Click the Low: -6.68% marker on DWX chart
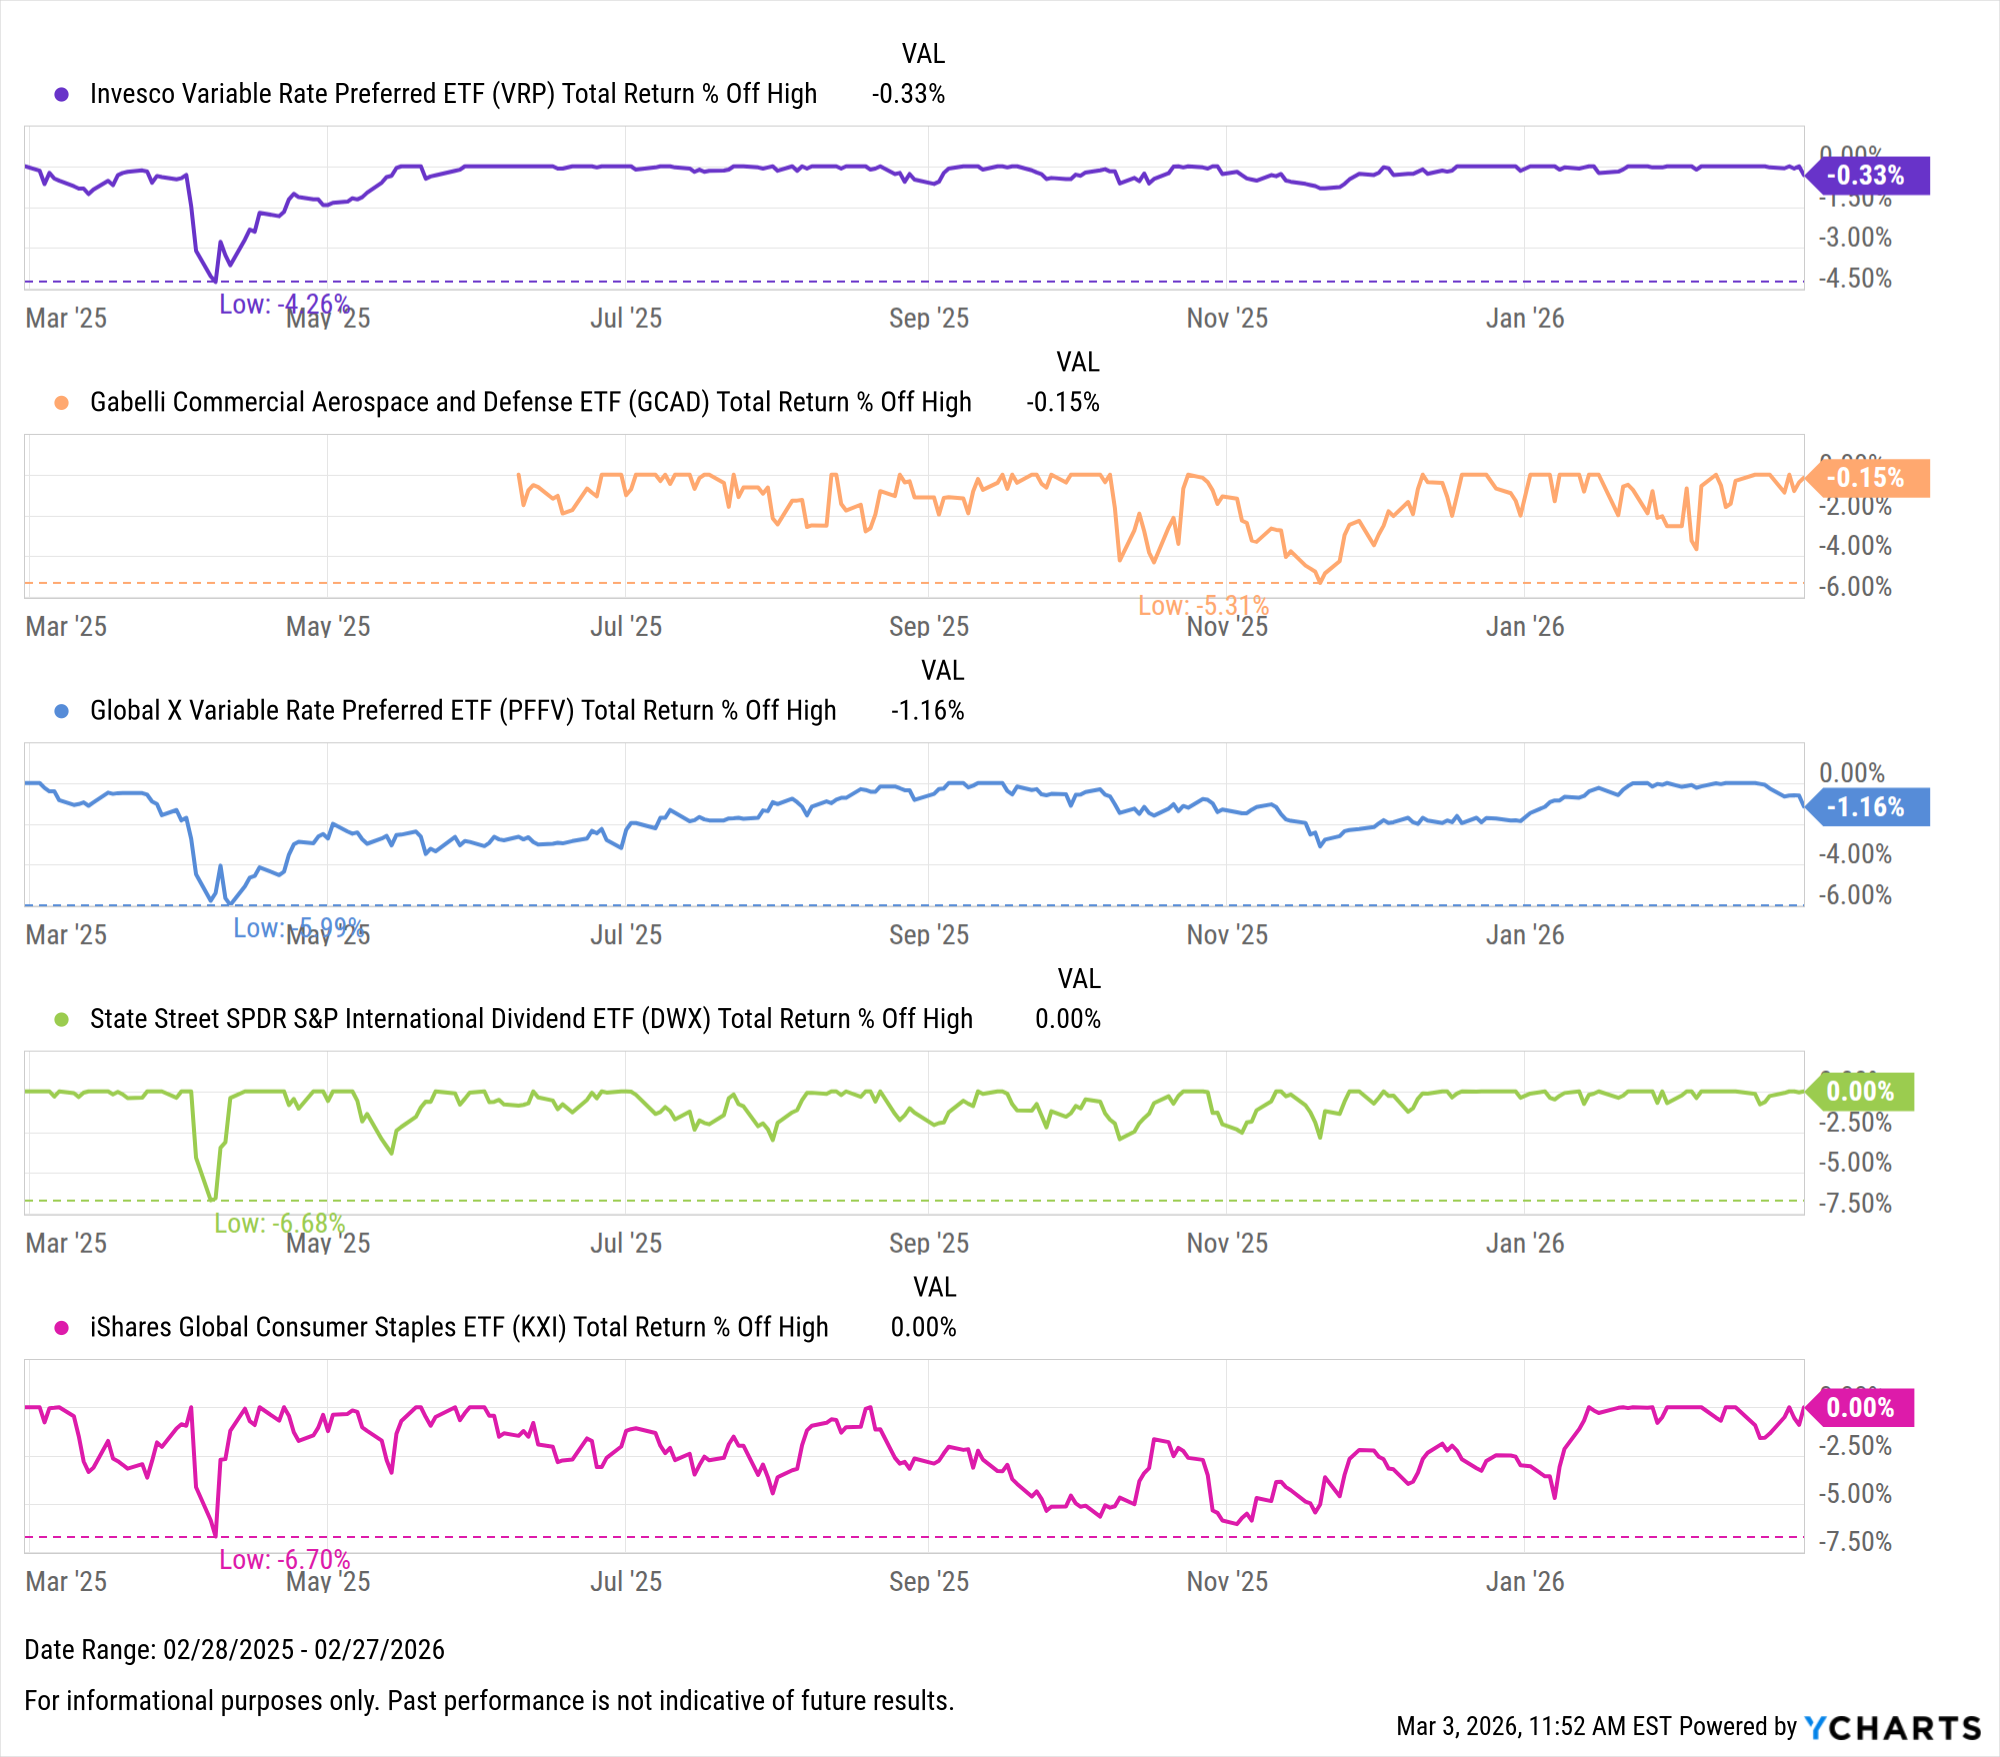The width and height of the screenshot is (2000, 1757). click(279, 1223)
